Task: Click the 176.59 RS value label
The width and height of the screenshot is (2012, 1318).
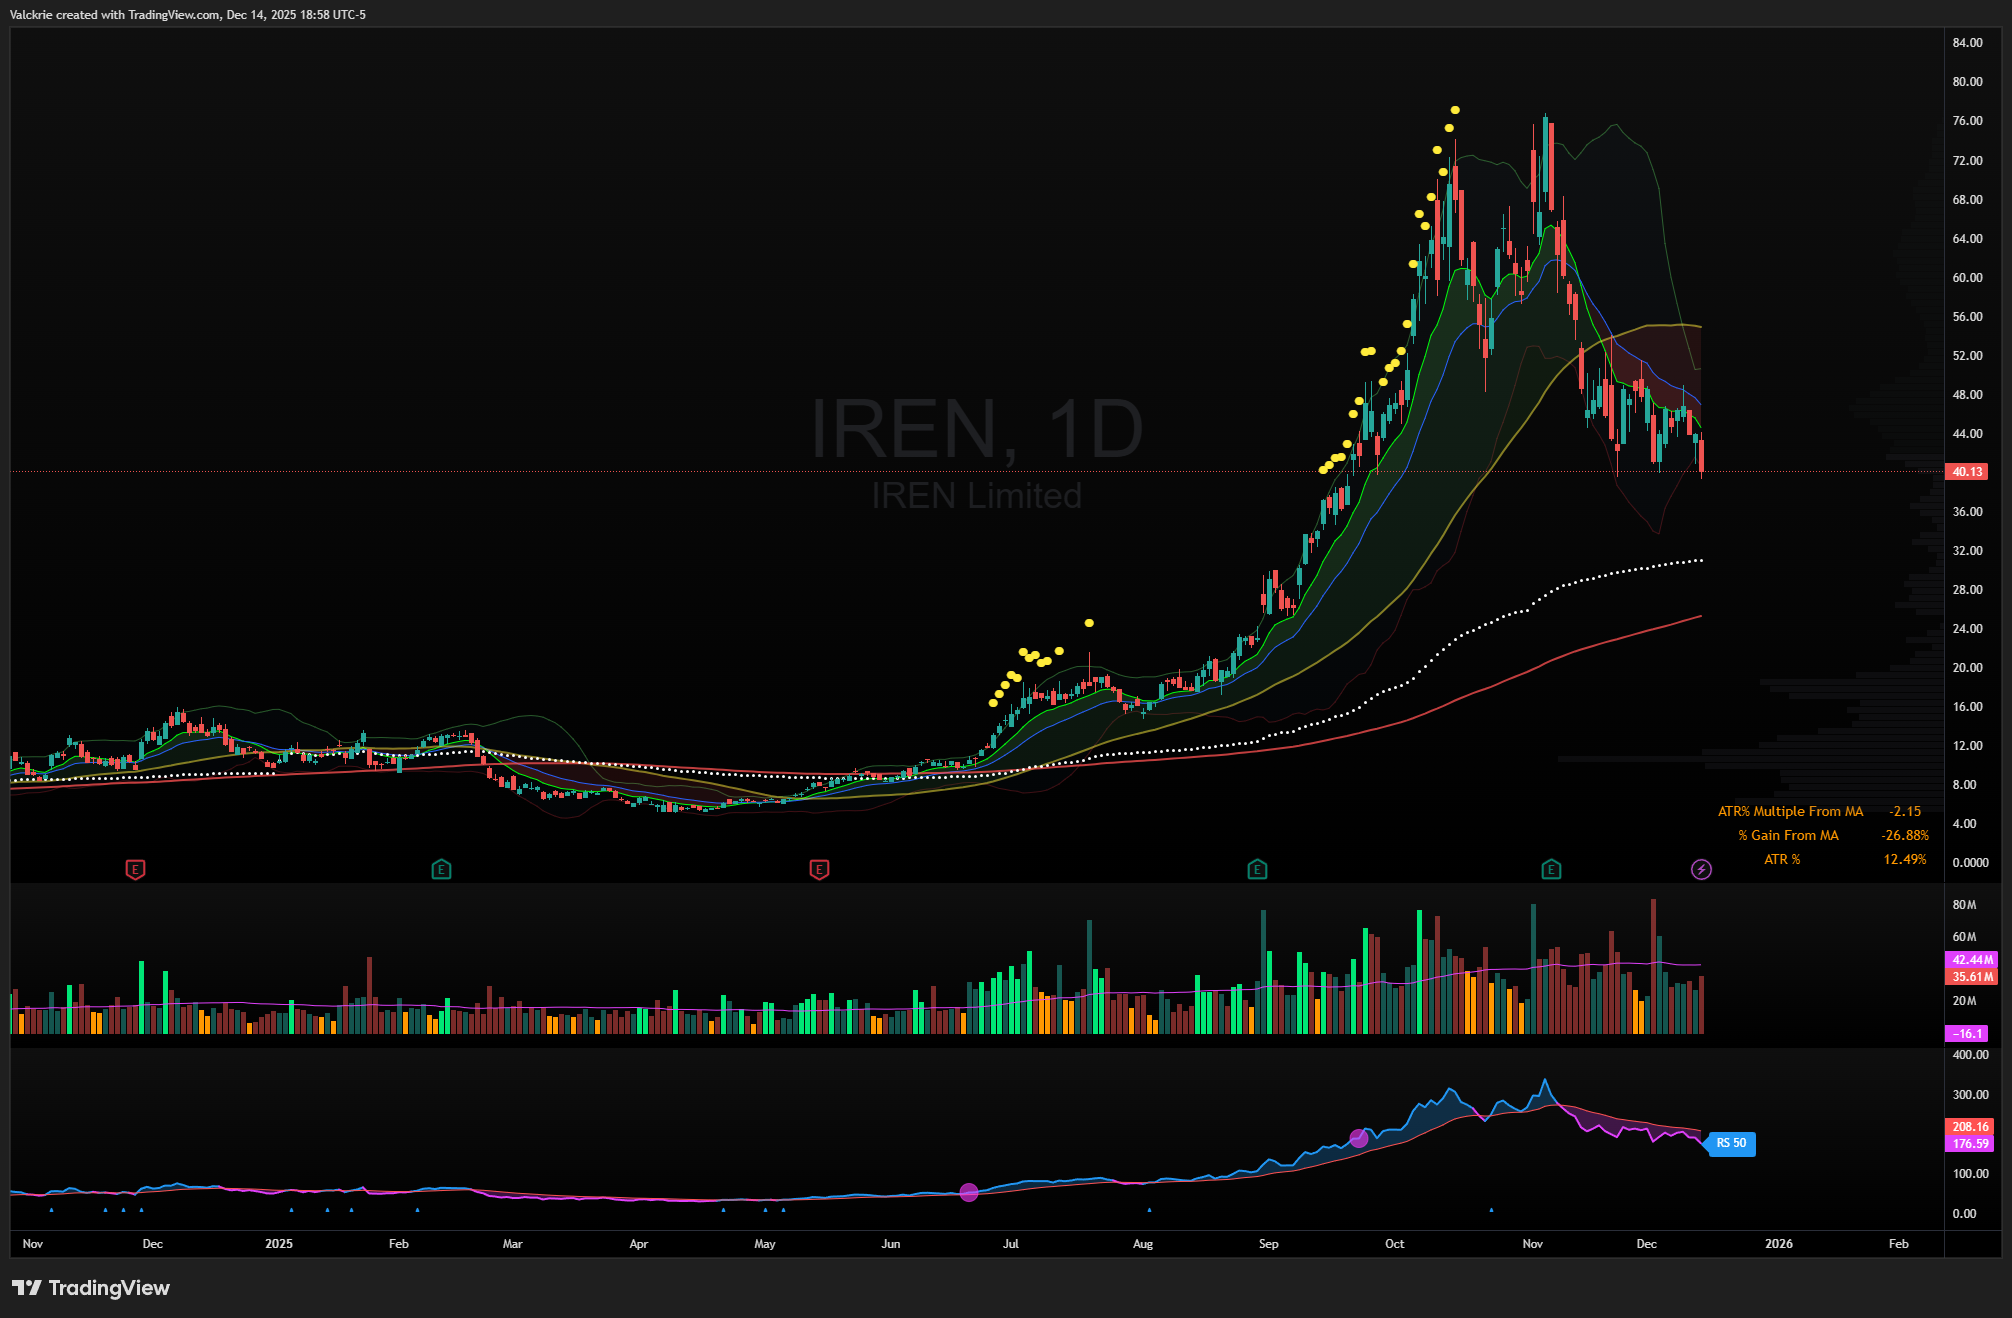Action: (x=1970, y=1143)
